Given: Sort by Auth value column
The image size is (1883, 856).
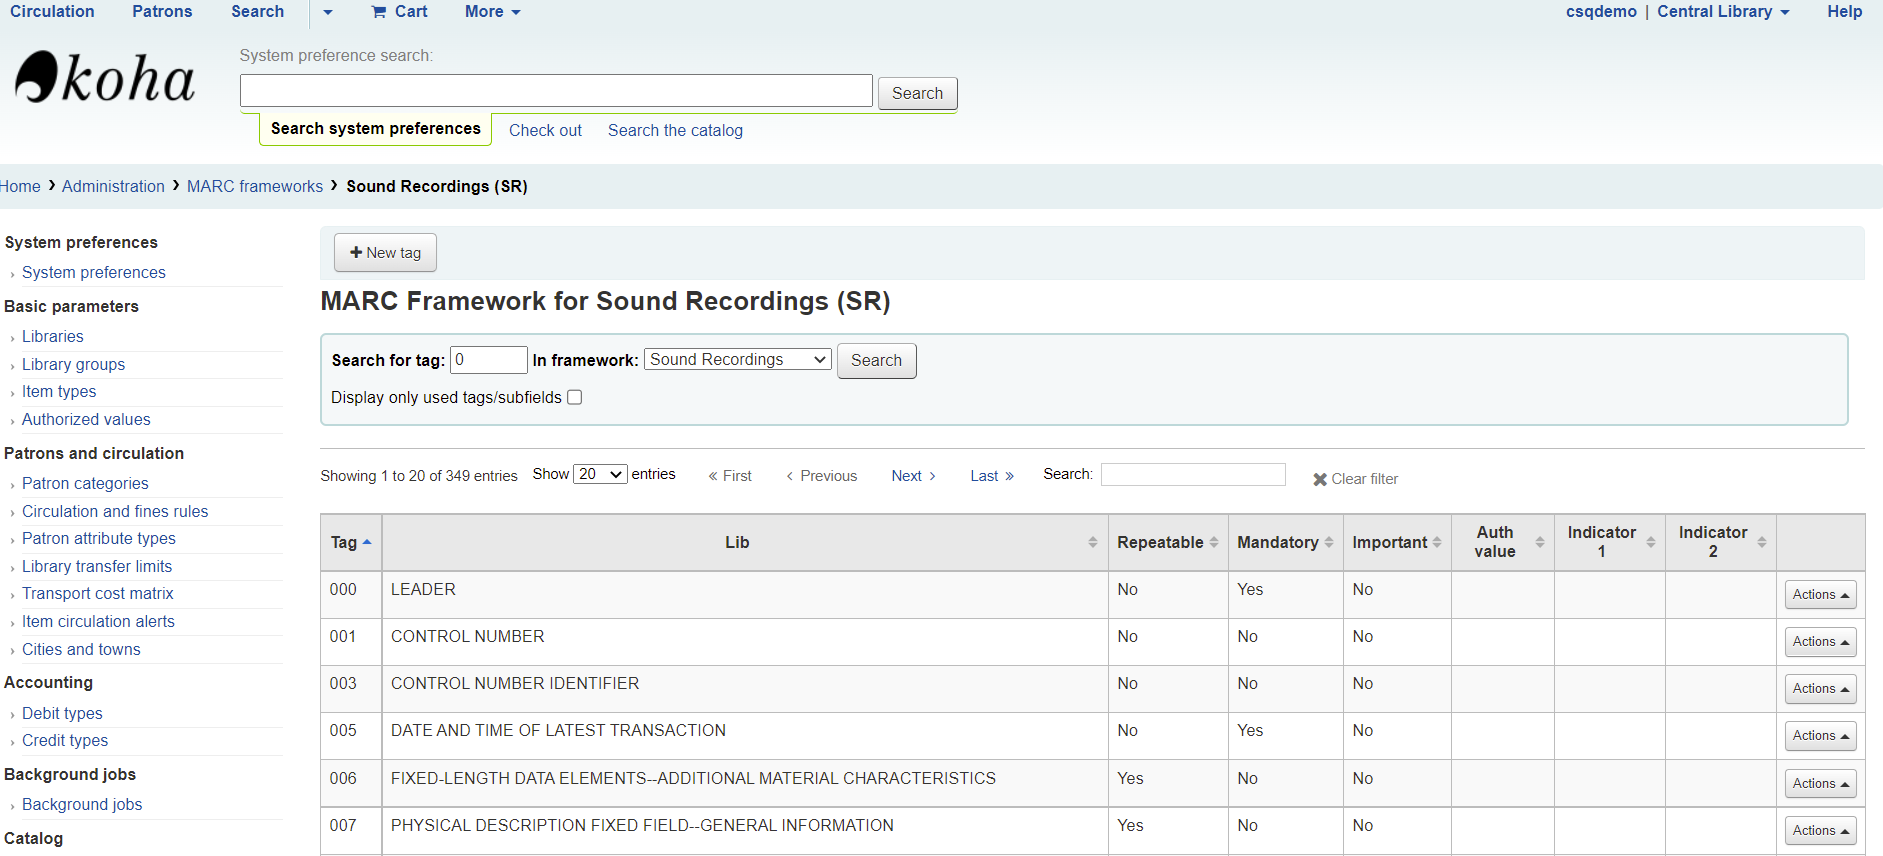Looking at the screenshot, I should point(1503,542).
